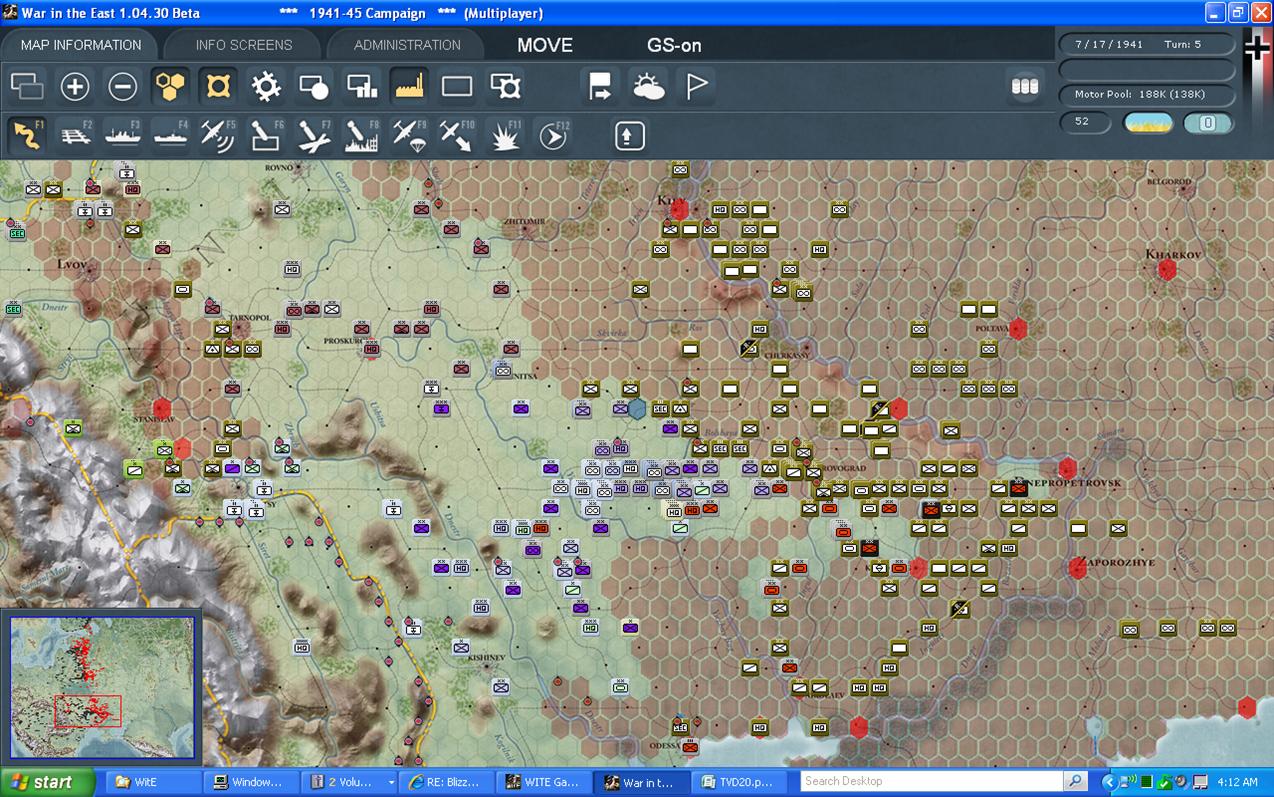The width and height of the screenshot is (1274, 797).
Task: Click the Zaporozhye red city hex
Action: click(x=1077, y=568)
